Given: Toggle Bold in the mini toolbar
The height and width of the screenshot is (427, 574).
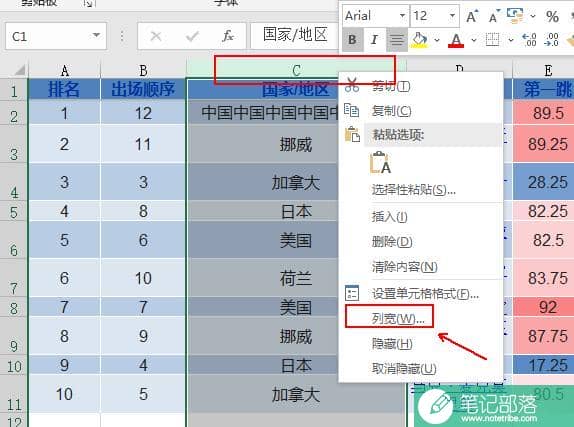Looking at the screenshot, I should [x=353, y=39].
